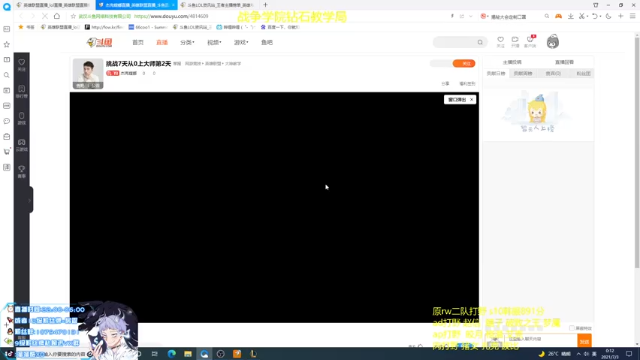Click the gamepad icon in browser toolbar
This screenshot has height=360, width=640.
click(558, 16)
